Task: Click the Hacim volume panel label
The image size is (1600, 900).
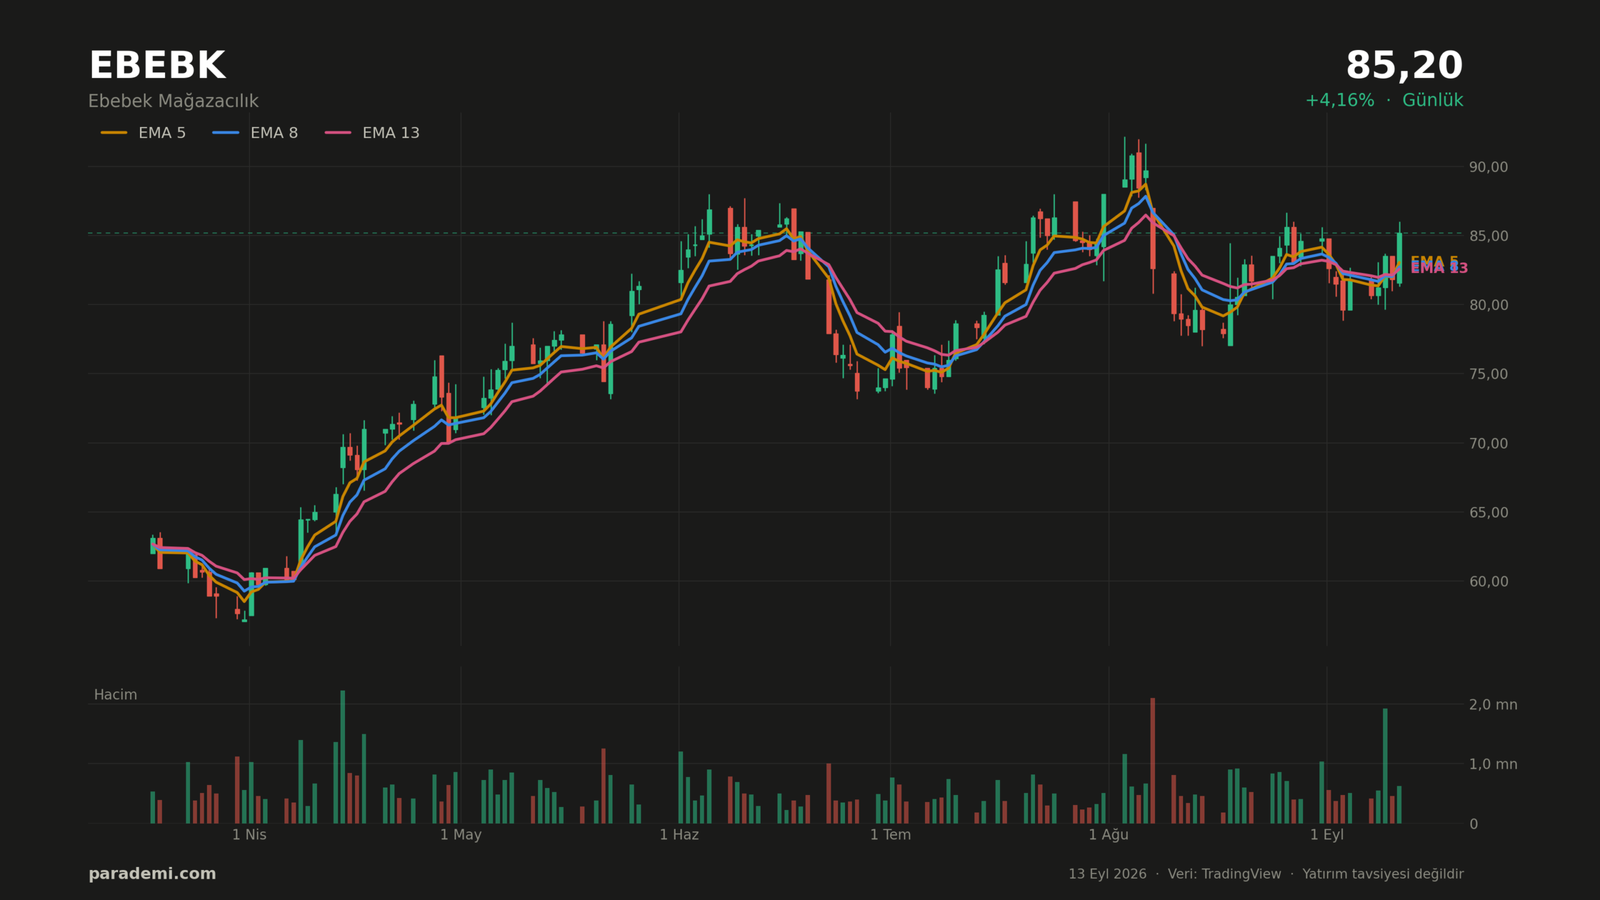Action: 115,695
